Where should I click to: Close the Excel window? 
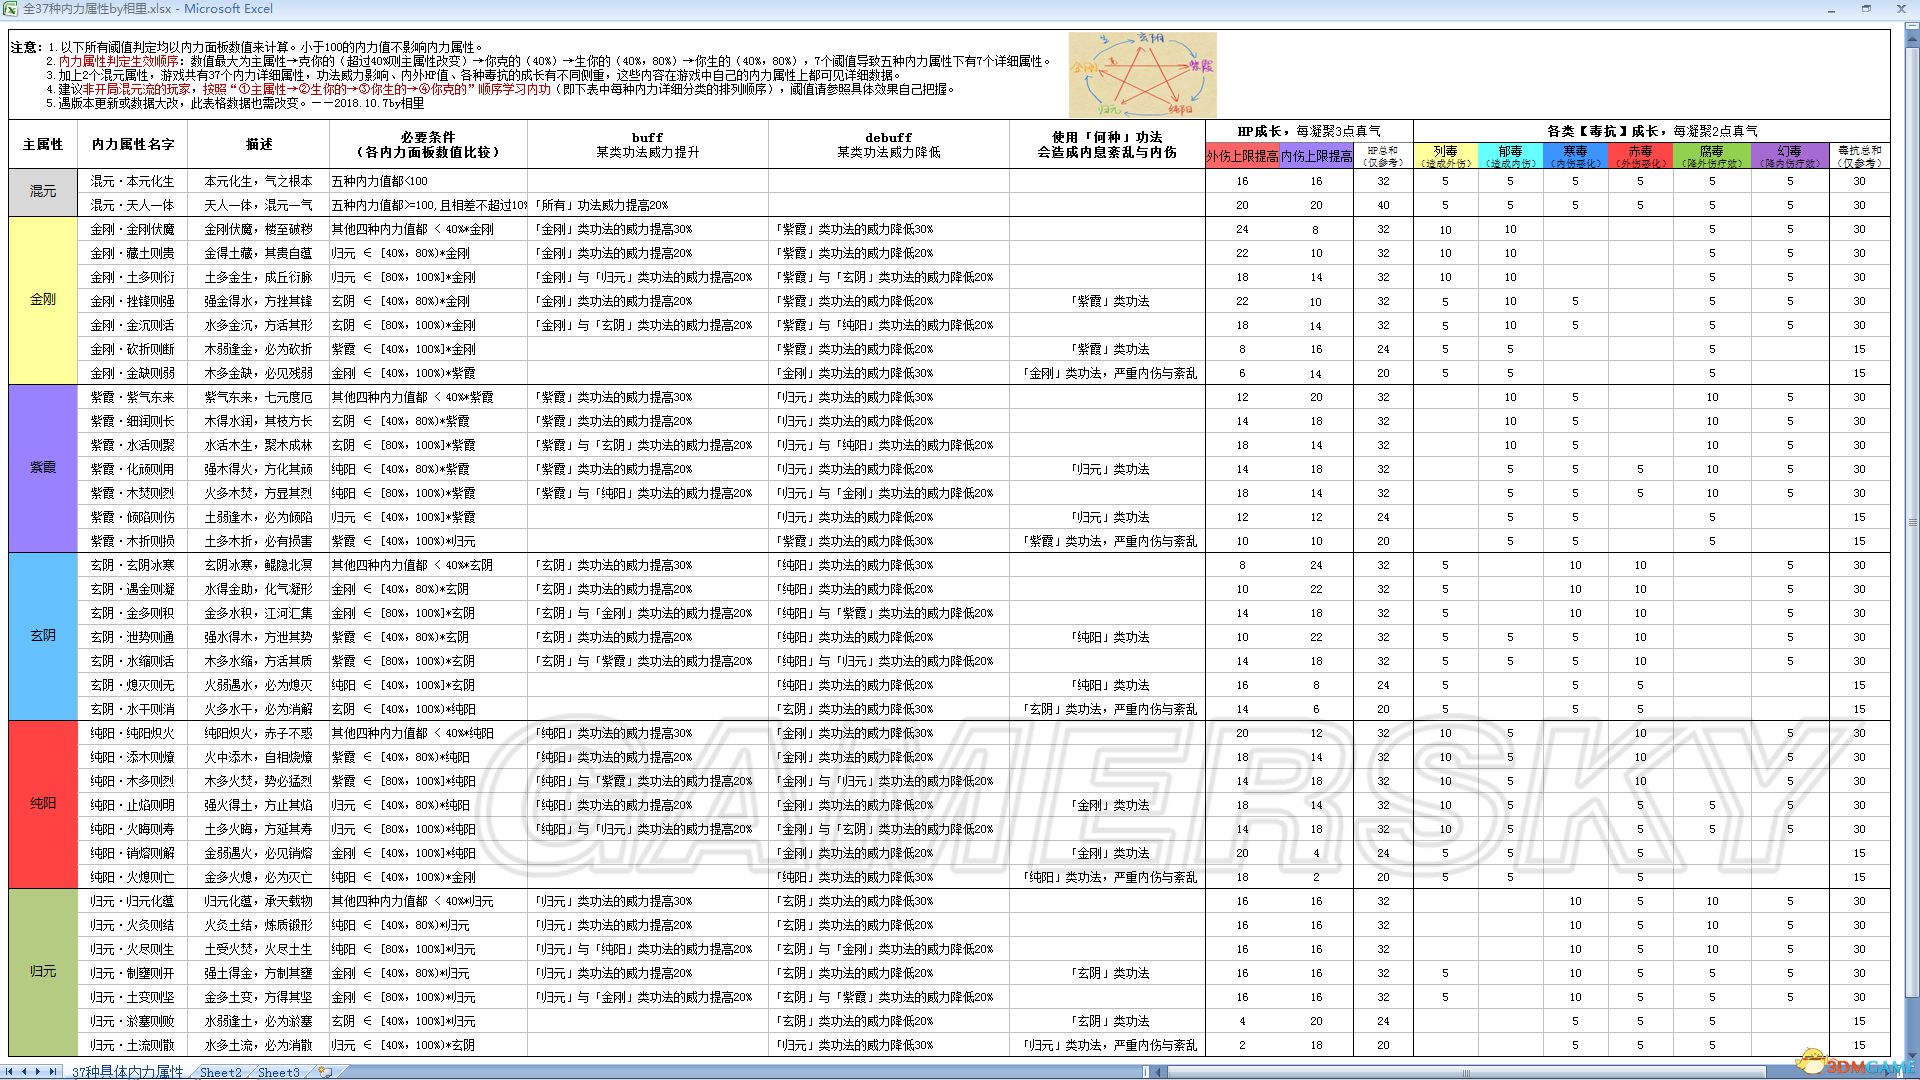1900,9
